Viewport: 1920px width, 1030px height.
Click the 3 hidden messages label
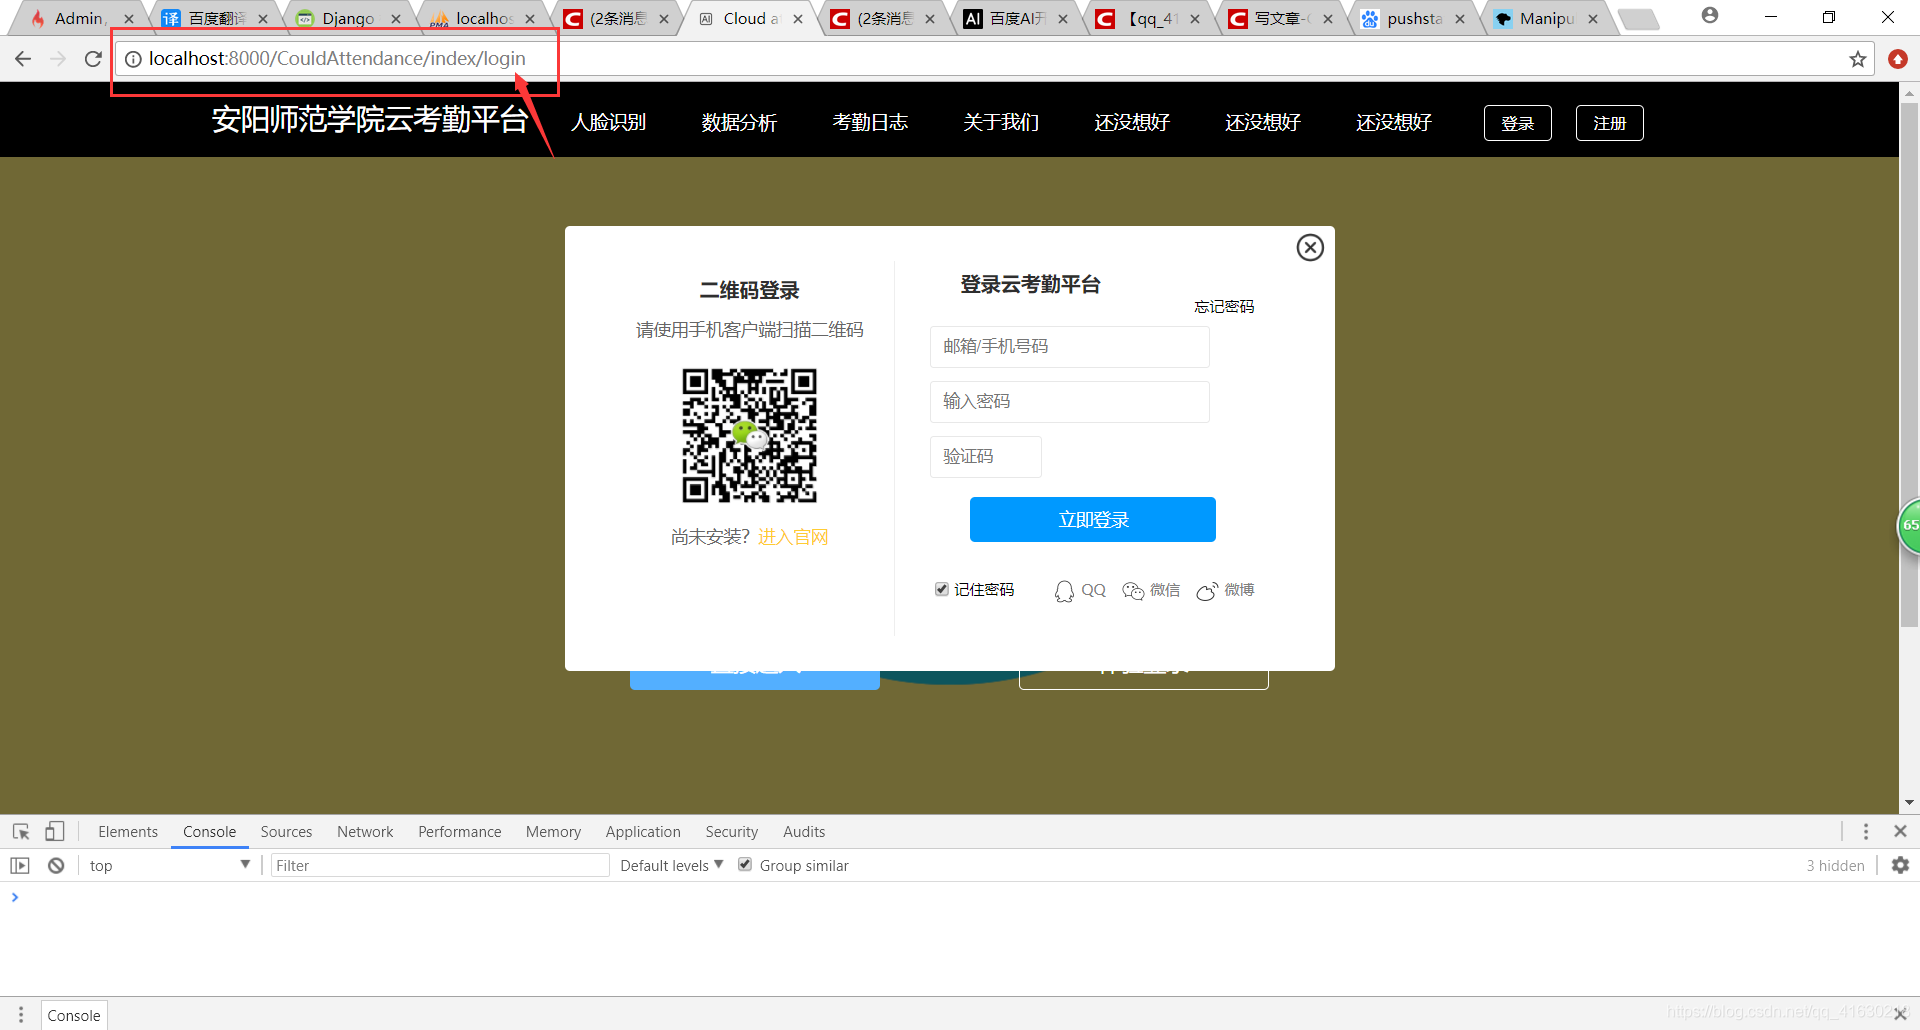1835,865
